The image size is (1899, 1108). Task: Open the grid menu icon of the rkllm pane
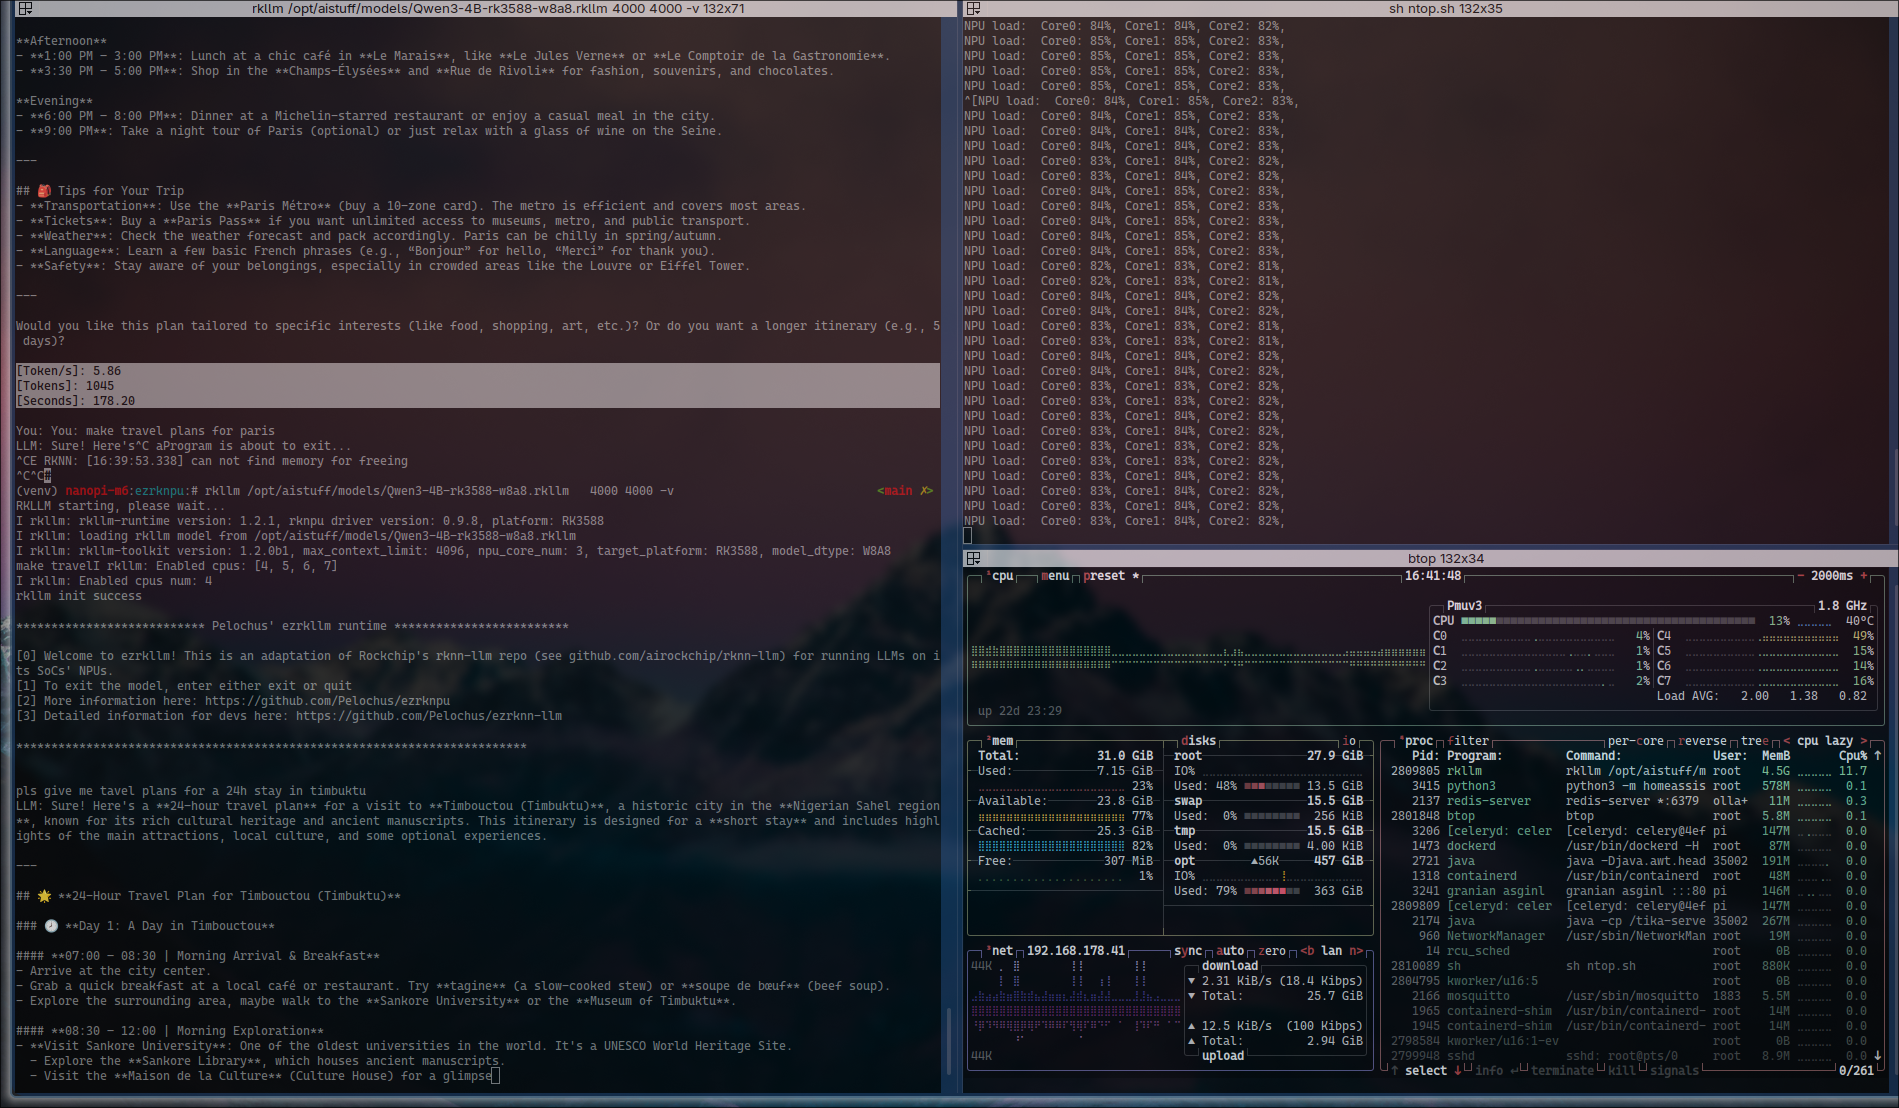[x=25, y=8]
